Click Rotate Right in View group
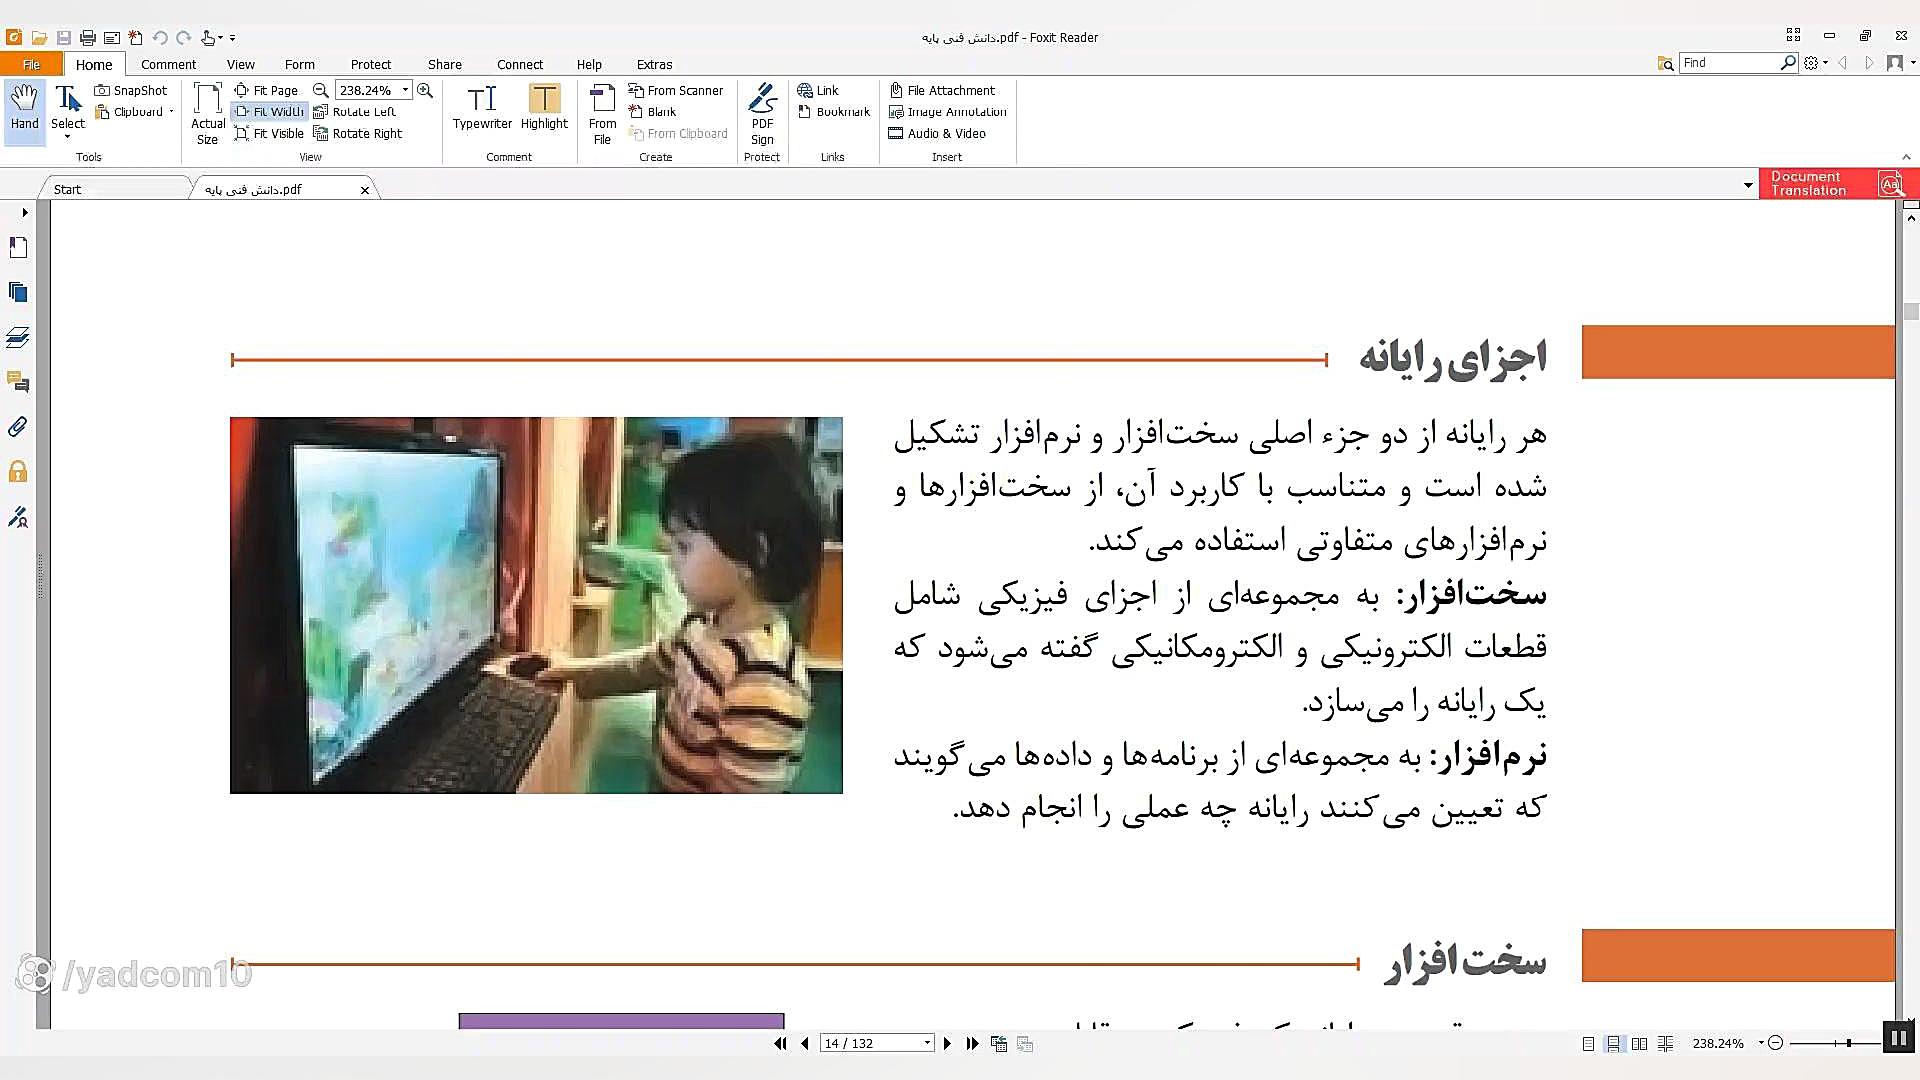1920x1080 pixels. tap(358, 133)
